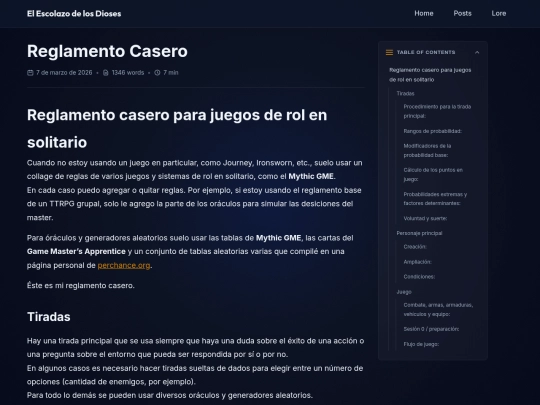Jump to 'Reglamento casero para juegos de rol en solitario' in contents
This screenshot has width=540, height=405.
coord(430,75)
